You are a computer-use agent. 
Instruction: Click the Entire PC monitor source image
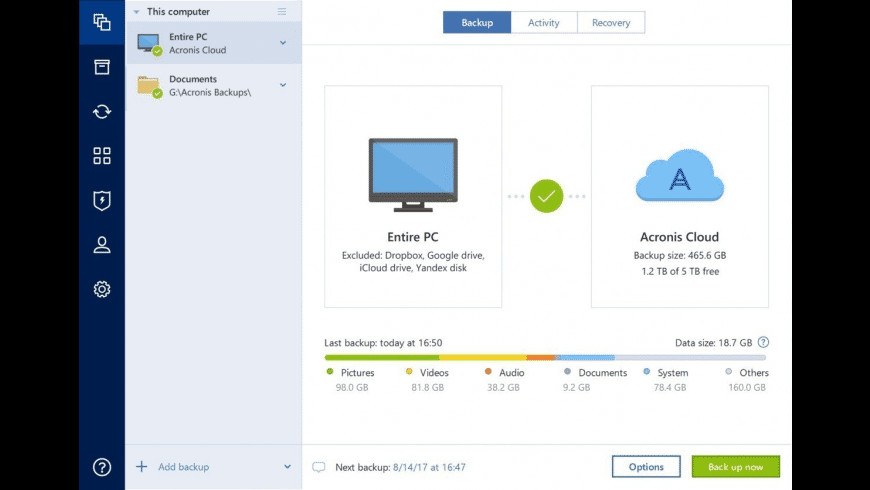(413, 175)
